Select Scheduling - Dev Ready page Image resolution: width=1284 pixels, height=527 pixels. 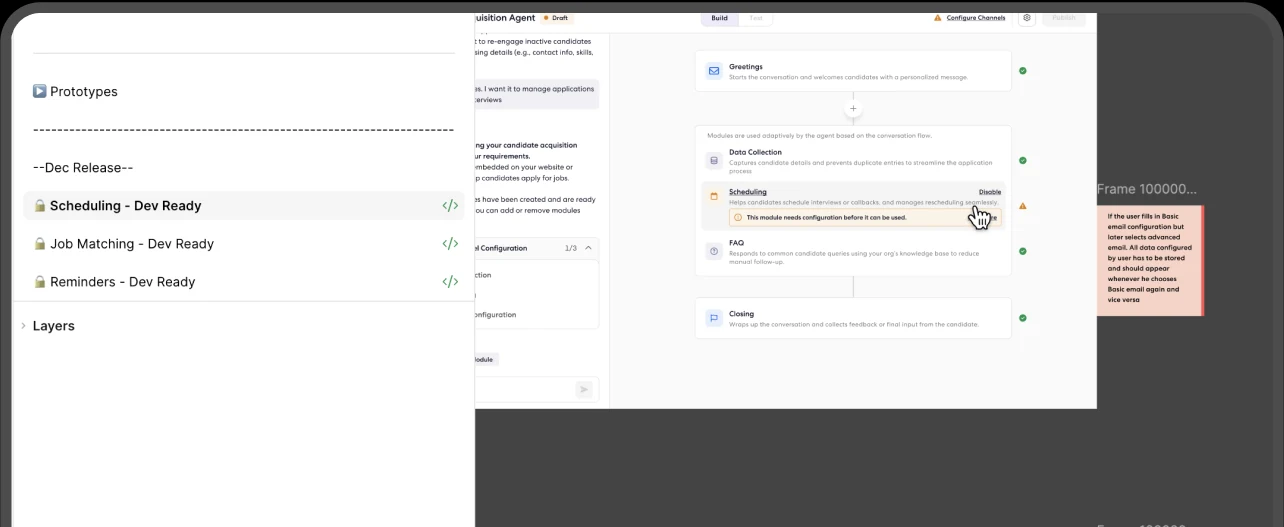(244, 205)
